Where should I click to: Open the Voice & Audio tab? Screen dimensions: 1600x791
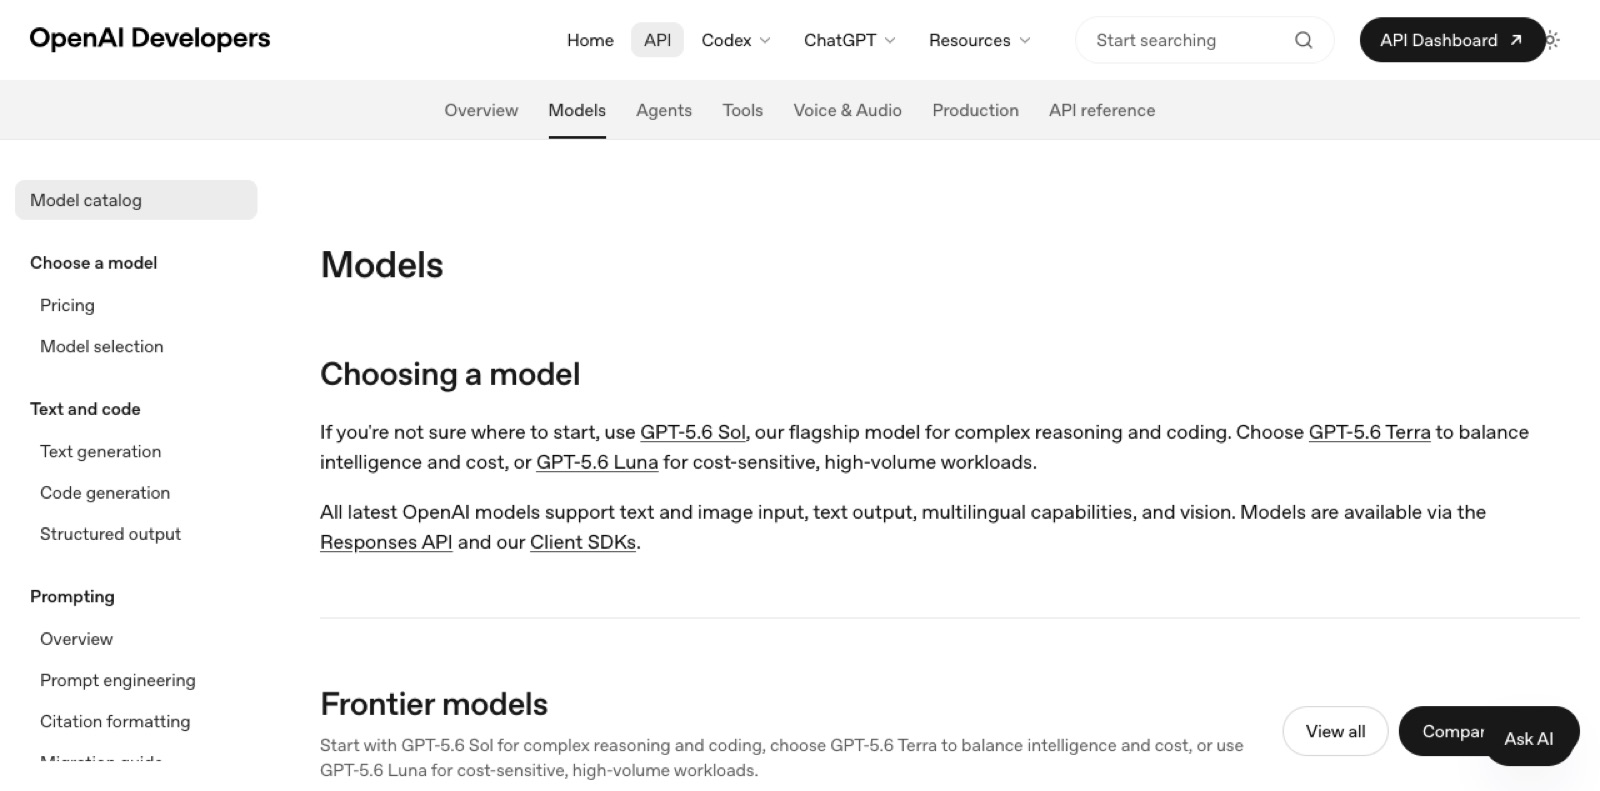[x=847, y=110]
